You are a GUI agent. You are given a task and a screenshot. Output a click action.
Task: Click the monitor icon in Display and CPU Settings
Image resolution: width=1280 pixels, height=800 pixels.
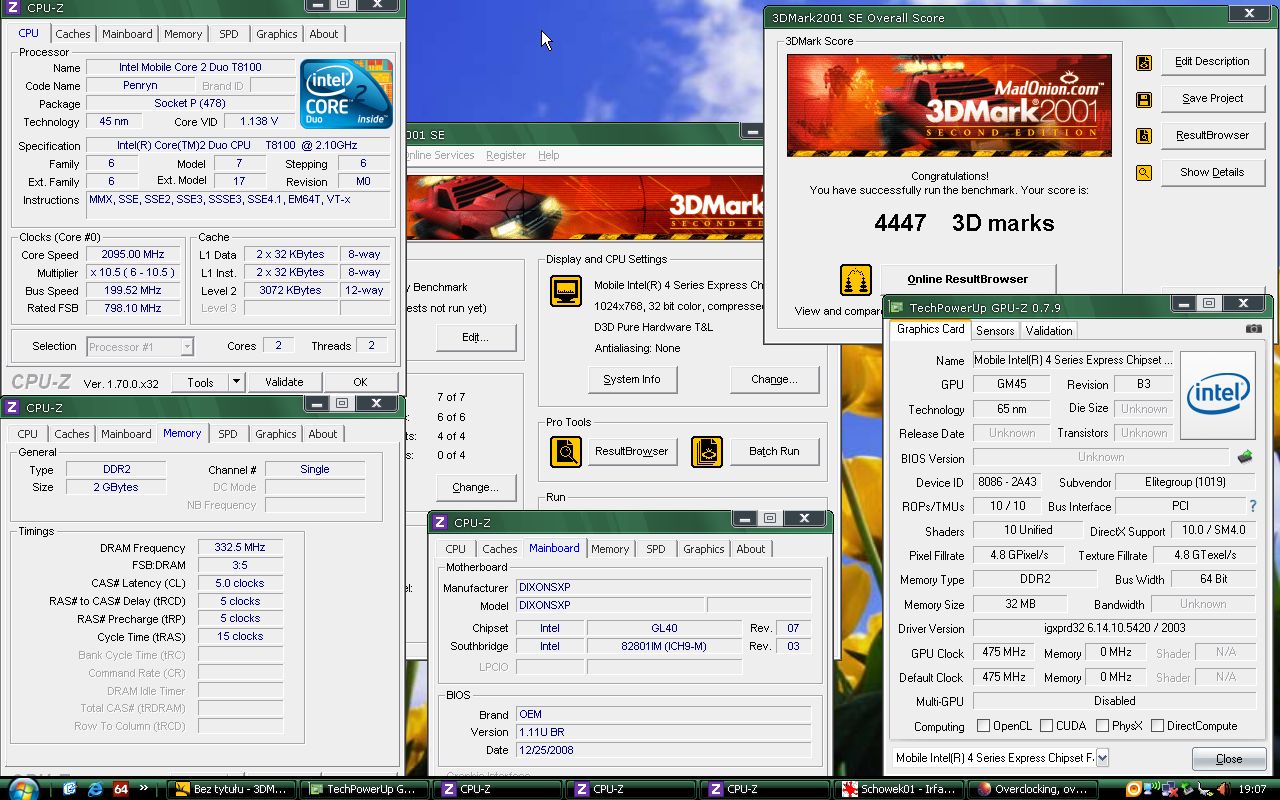tap(566, 291)
